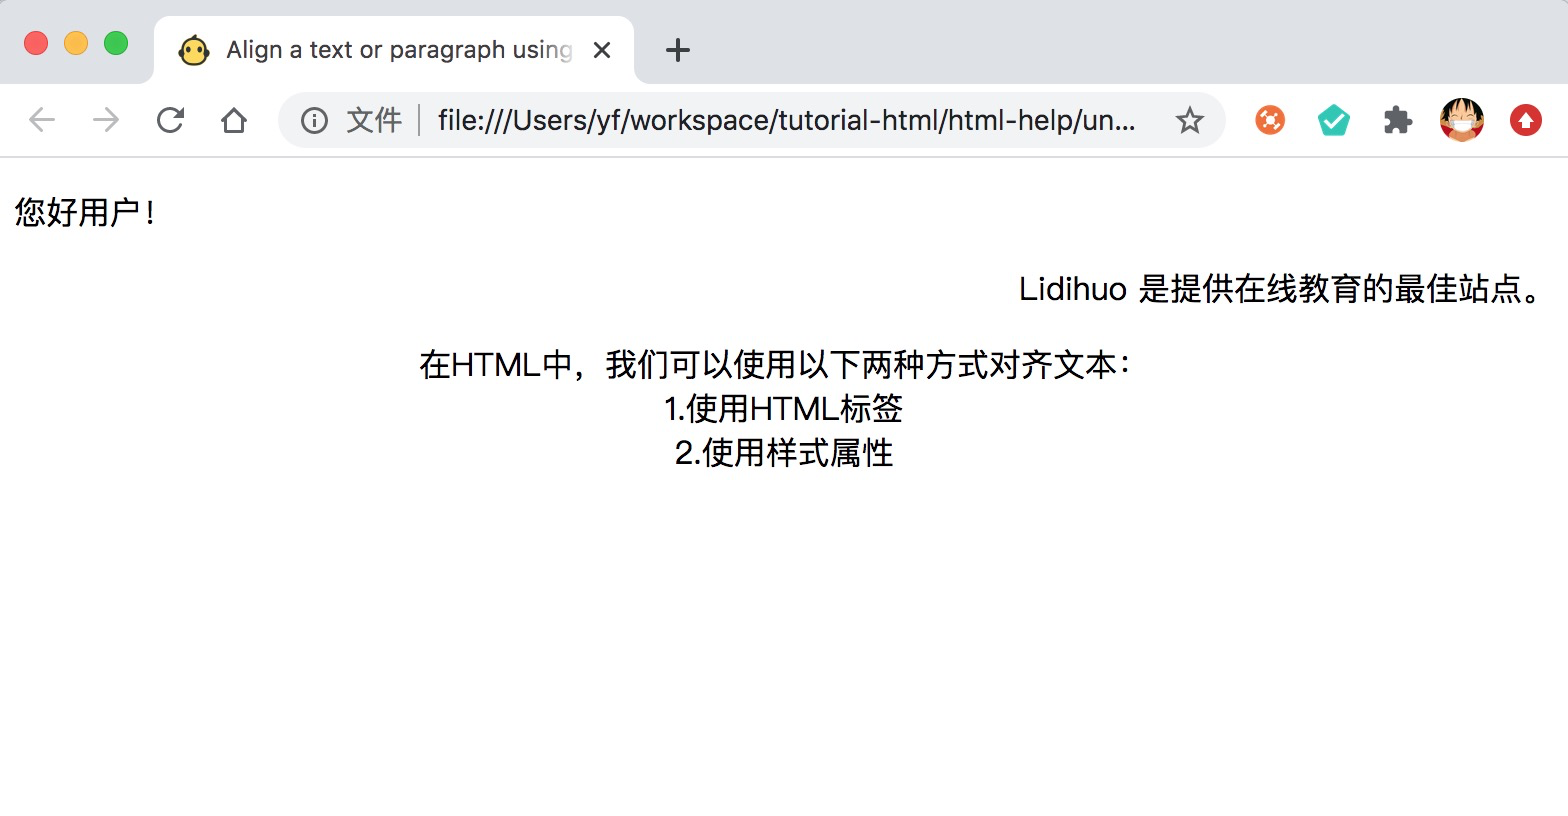
Task: Click the browser back arrow
Action: [42, 121]
